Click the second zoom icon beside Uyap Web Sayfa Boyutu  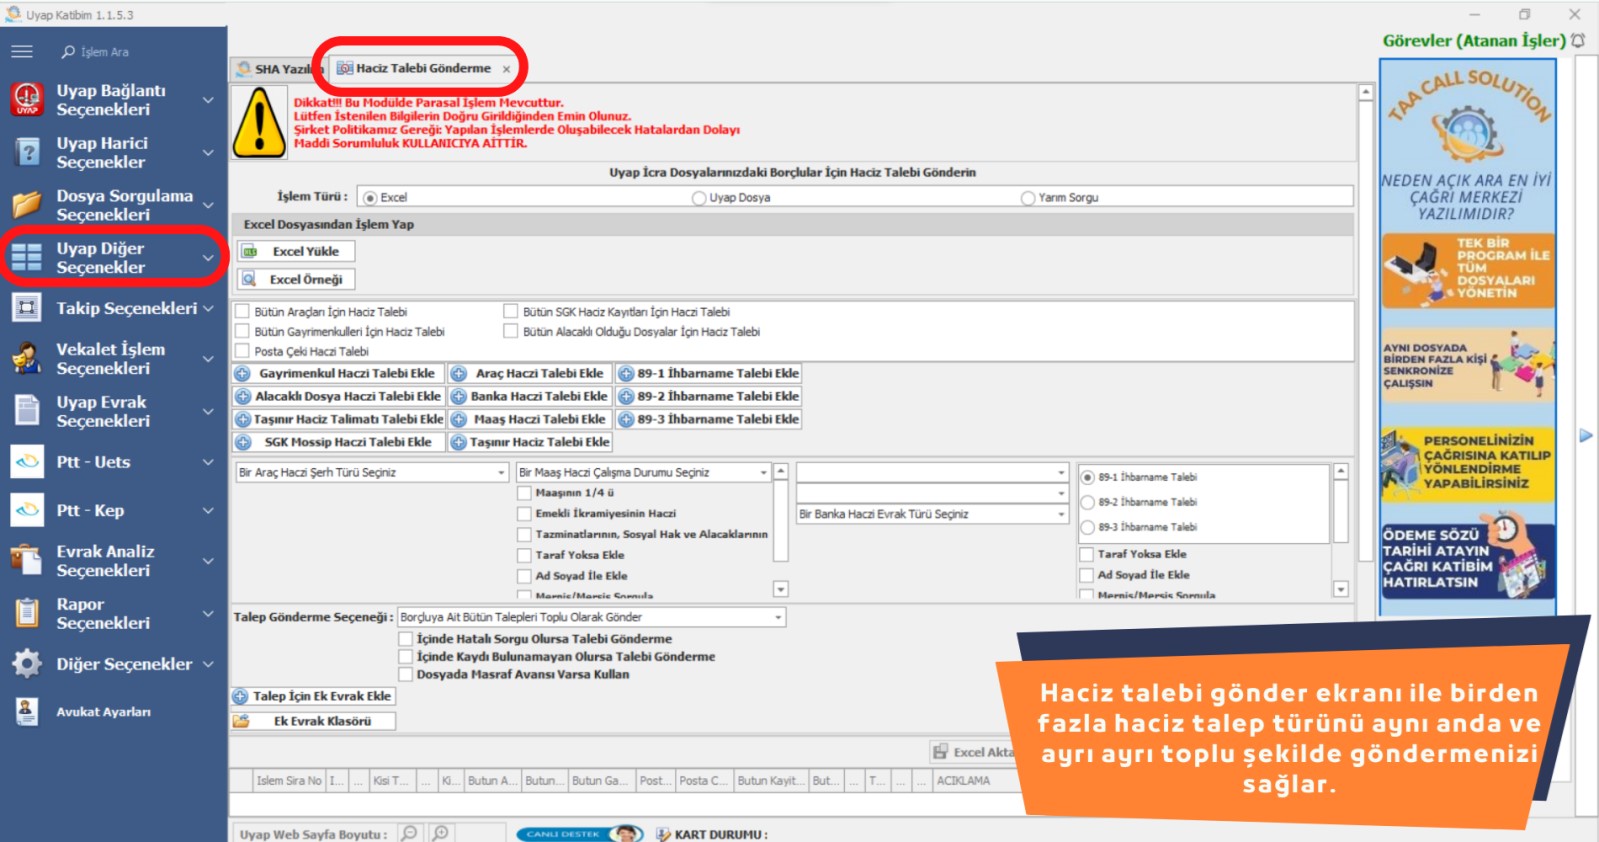(x=440, y=833)
